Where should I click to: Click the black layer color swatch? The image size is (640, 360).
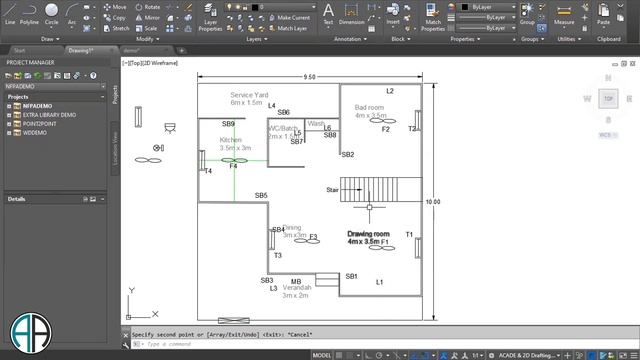pos(255,7)
